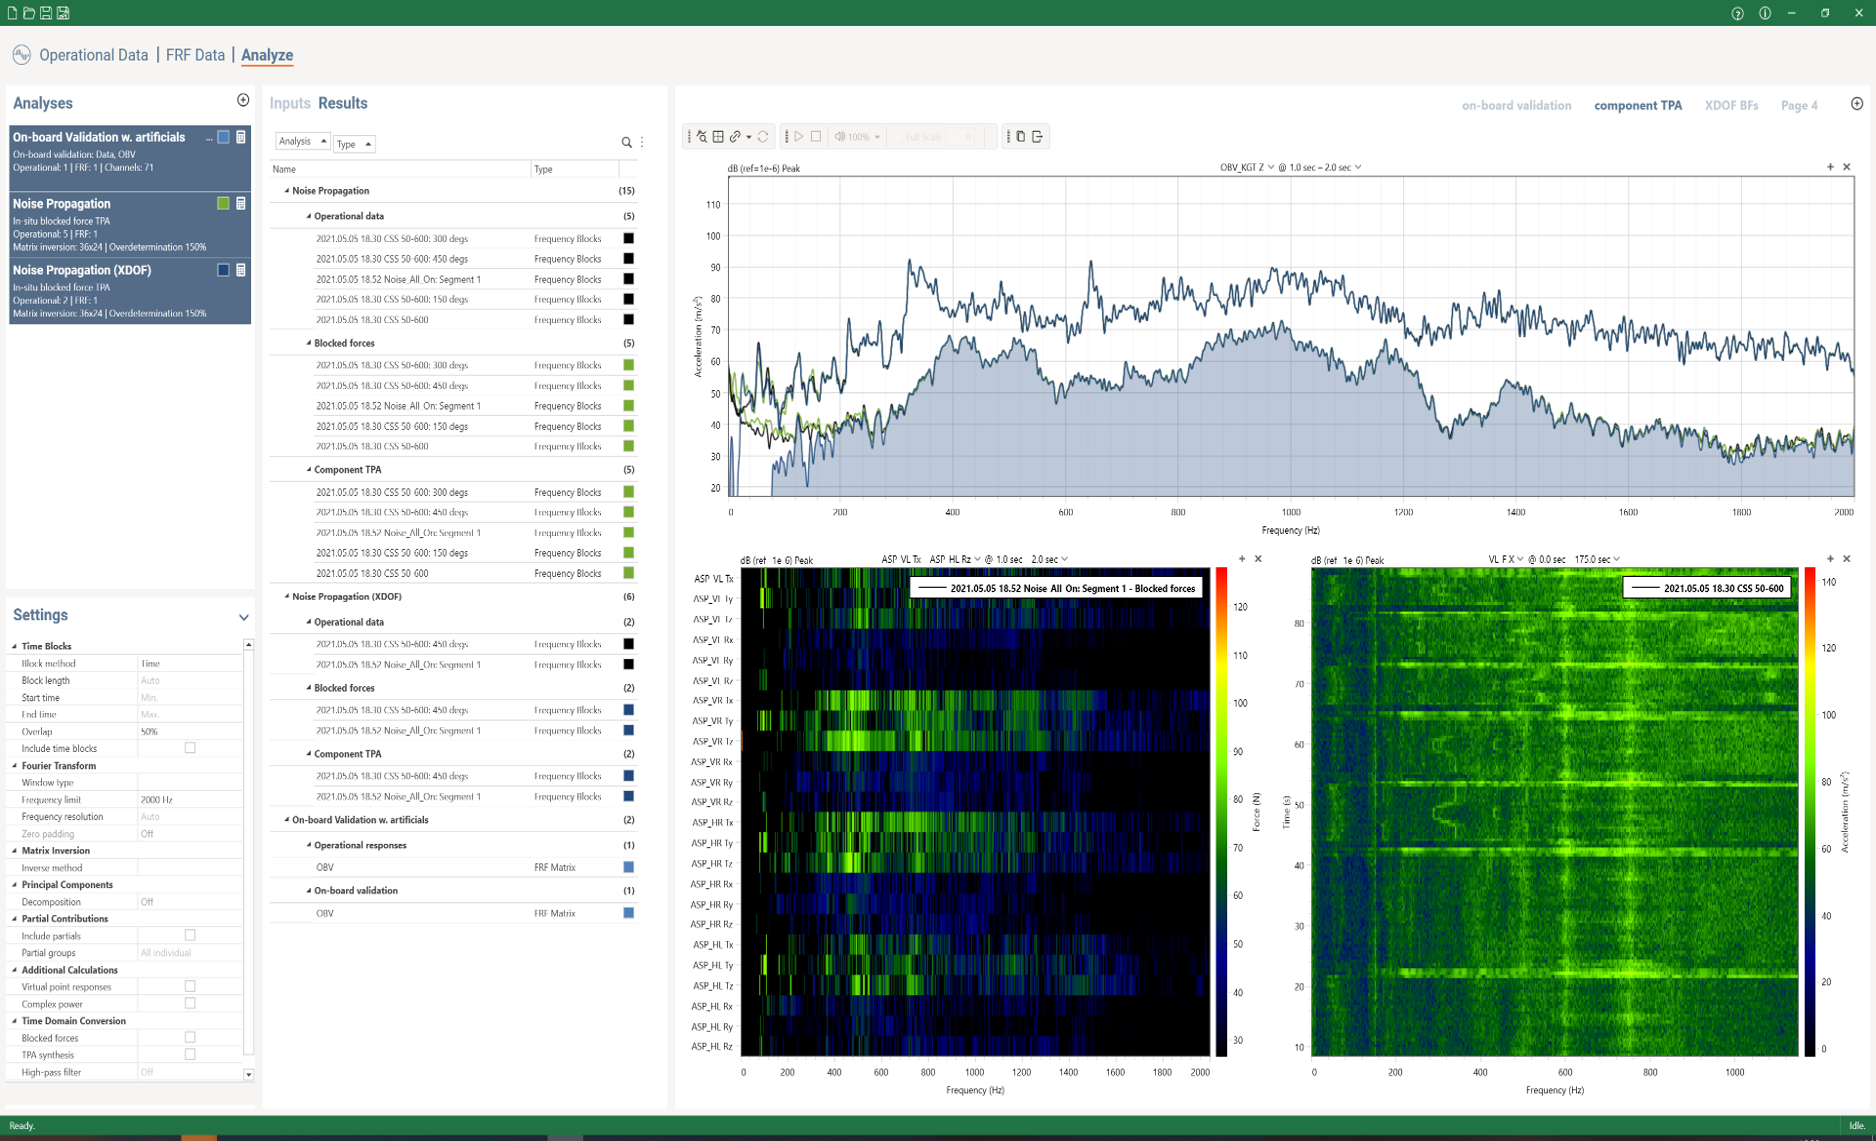
Task: Click the blue color swatch of On-board Validation
Action: pos(223,137)
